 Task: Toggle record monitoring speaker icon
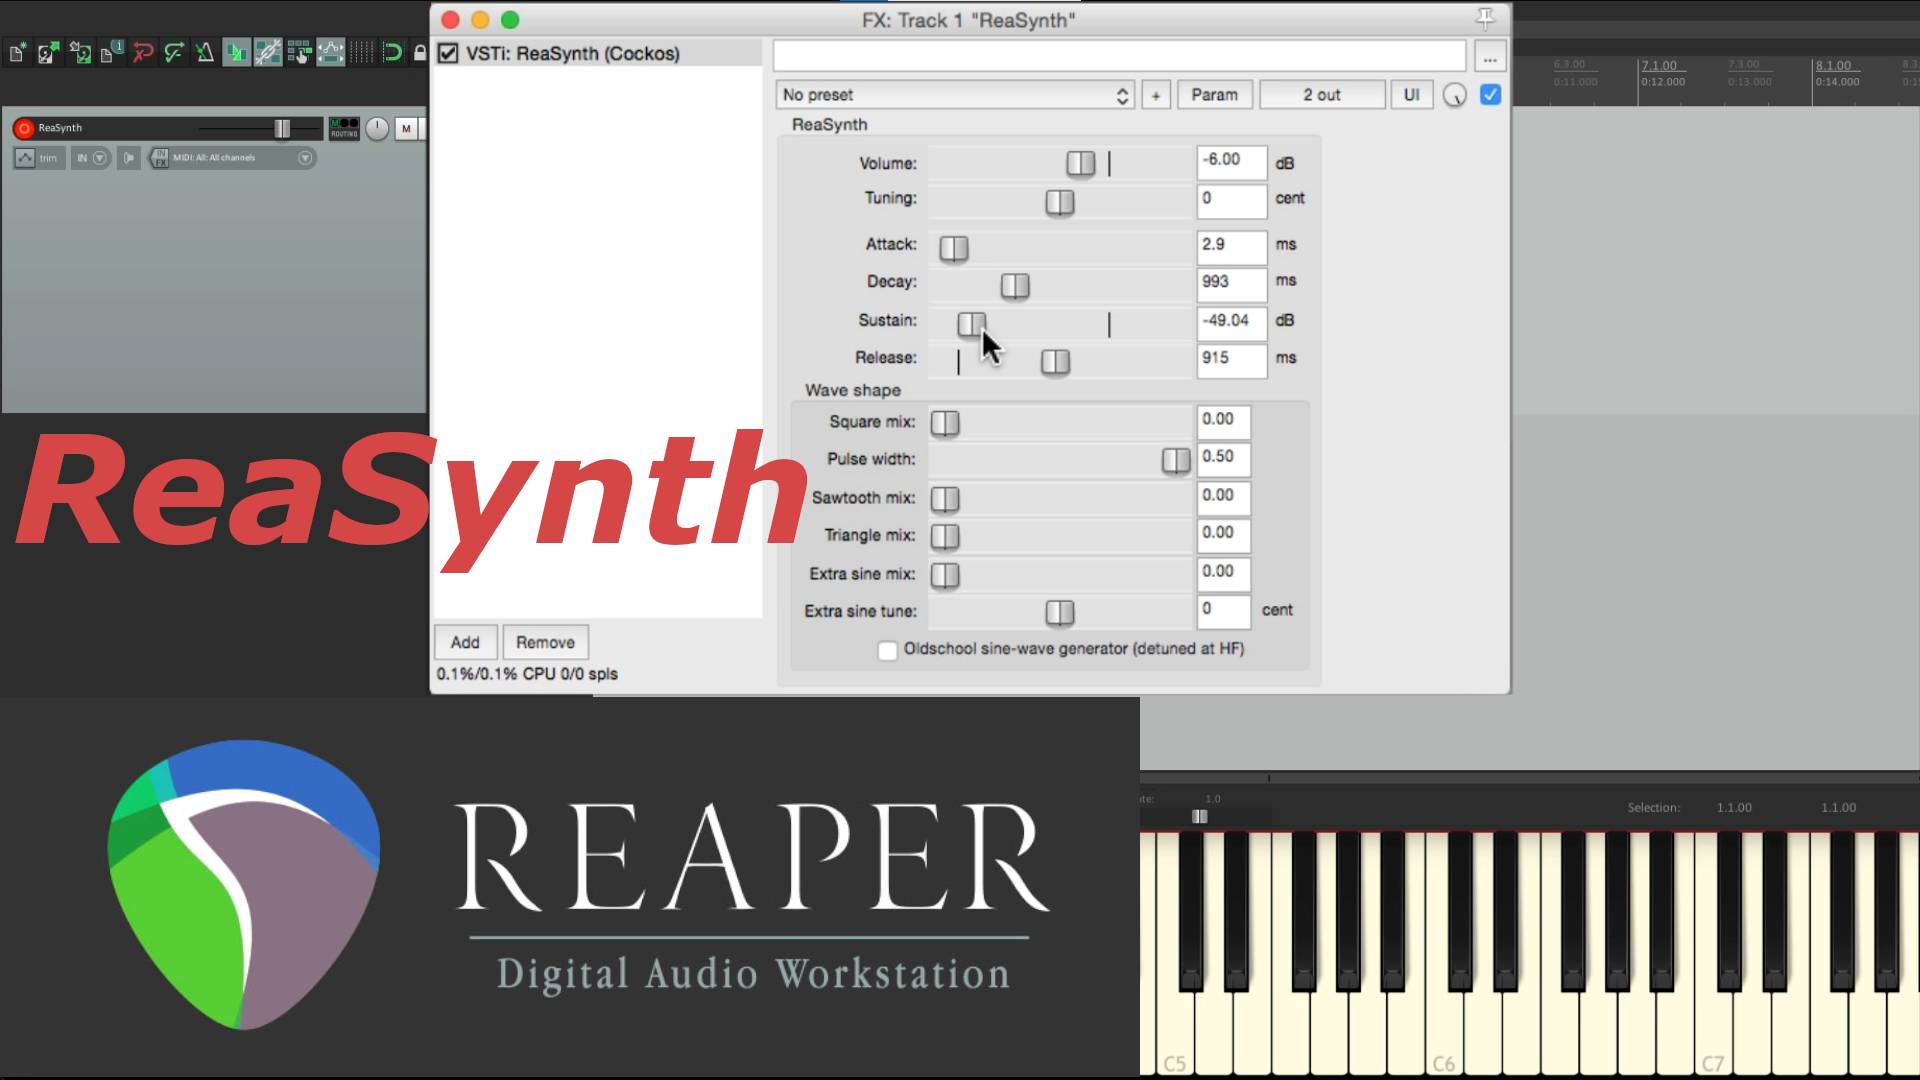pyautogui.click(x=129, y=158)
